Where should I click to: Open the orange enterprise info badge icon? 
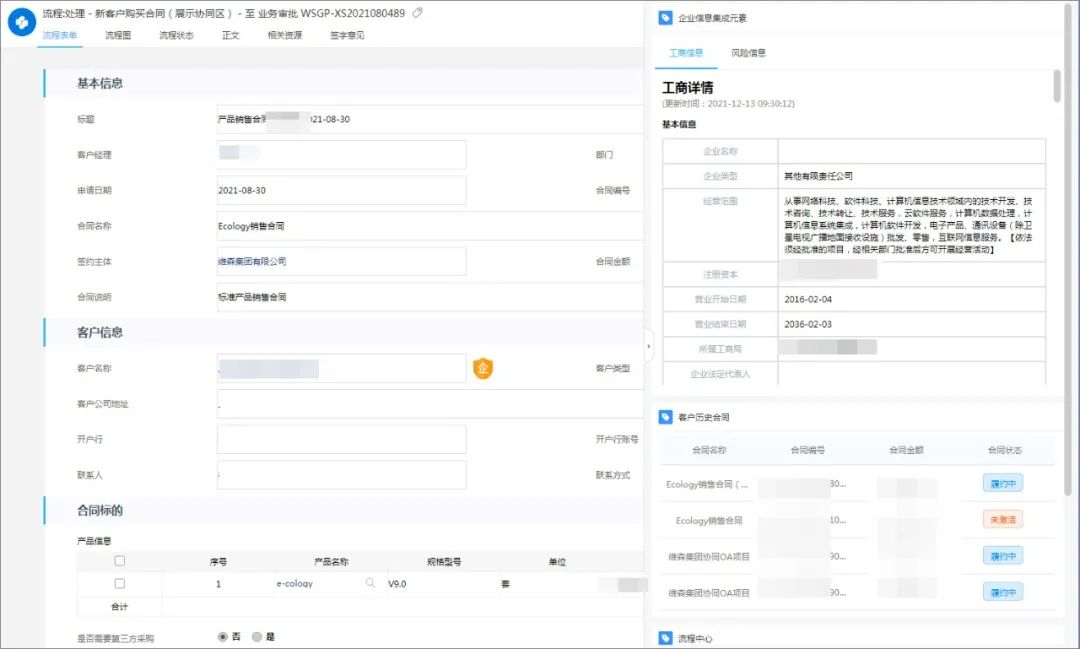[483, 368]
